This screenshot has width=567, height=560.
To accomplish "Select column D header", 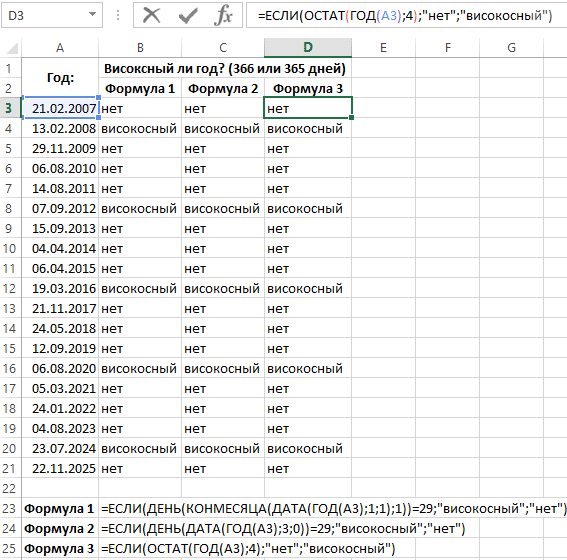I will tap(308, 47).
